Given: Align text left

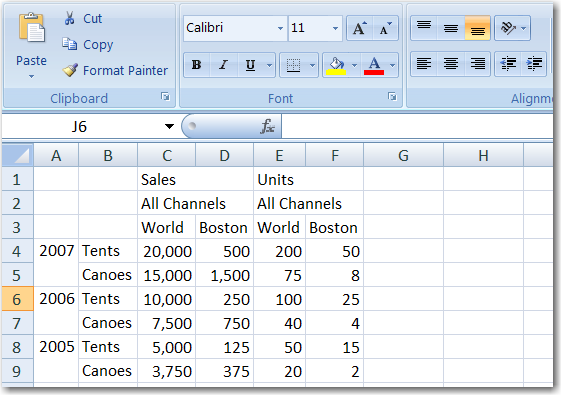Looking at the screenshot, I should pyautogui.click(x=424, y=64).
